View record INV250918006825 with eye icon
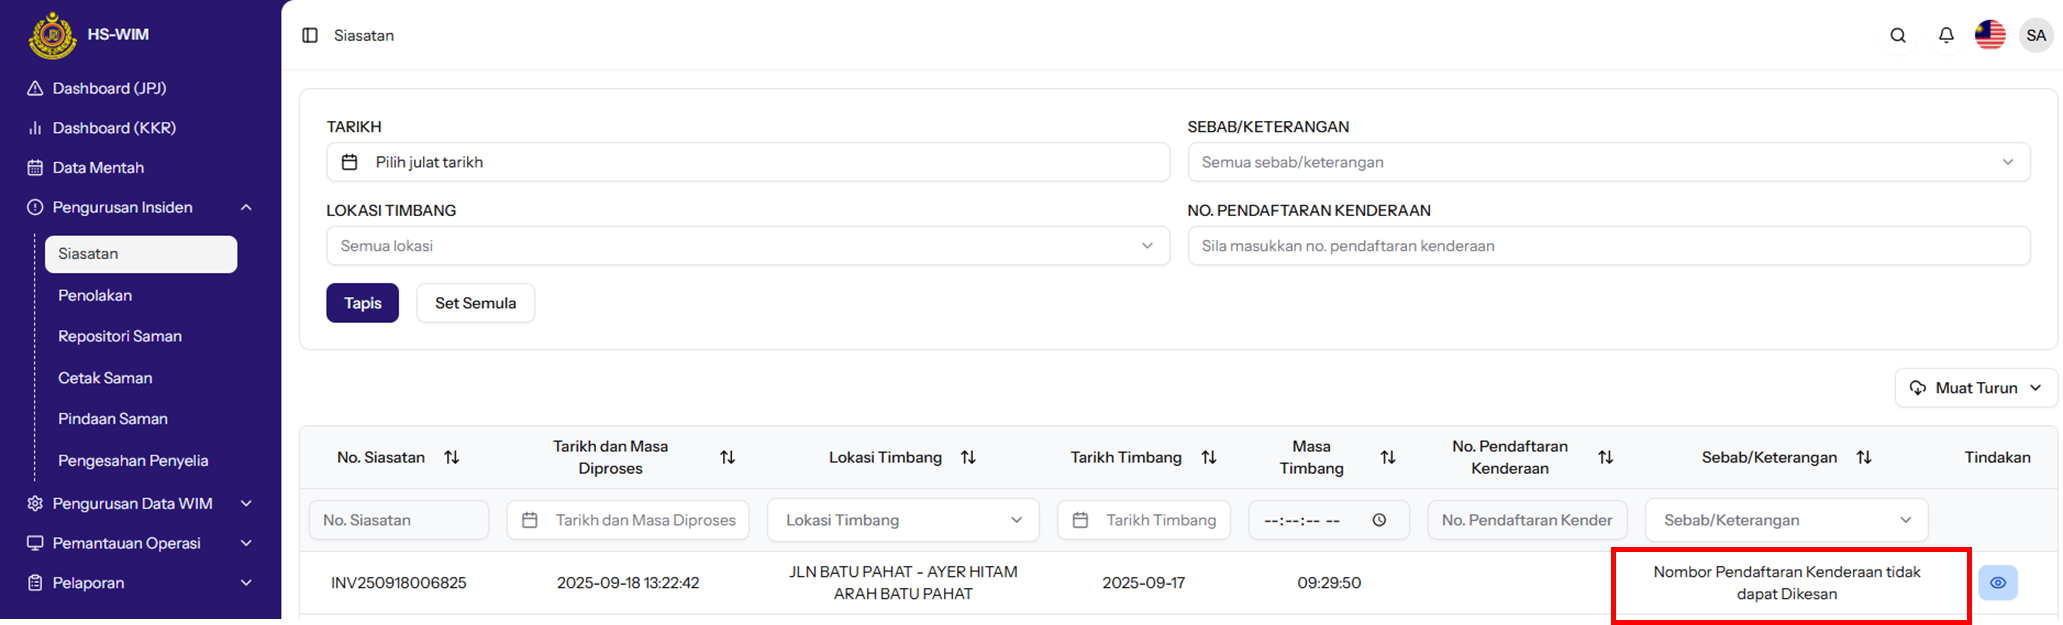This screenshot has width=2063, height=625. click(x=1997, y=583)
